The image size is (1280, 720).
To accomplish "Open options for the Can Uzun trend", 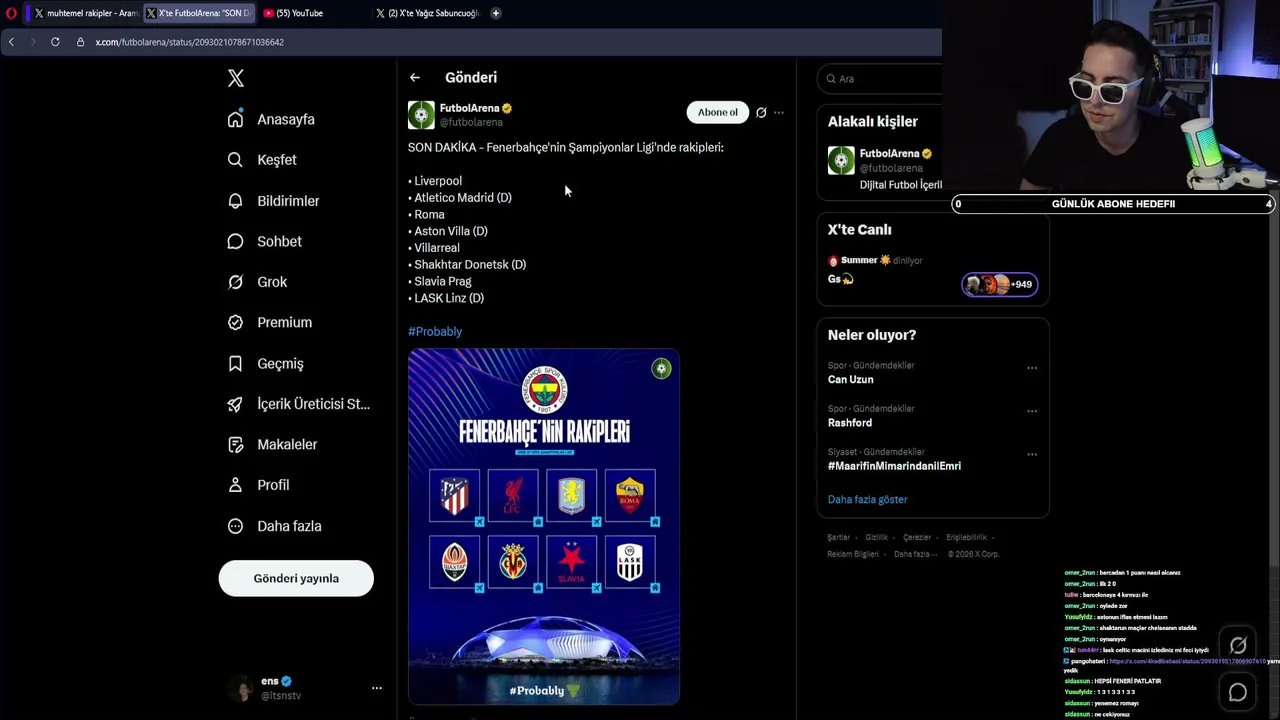I will (1032, 368).
